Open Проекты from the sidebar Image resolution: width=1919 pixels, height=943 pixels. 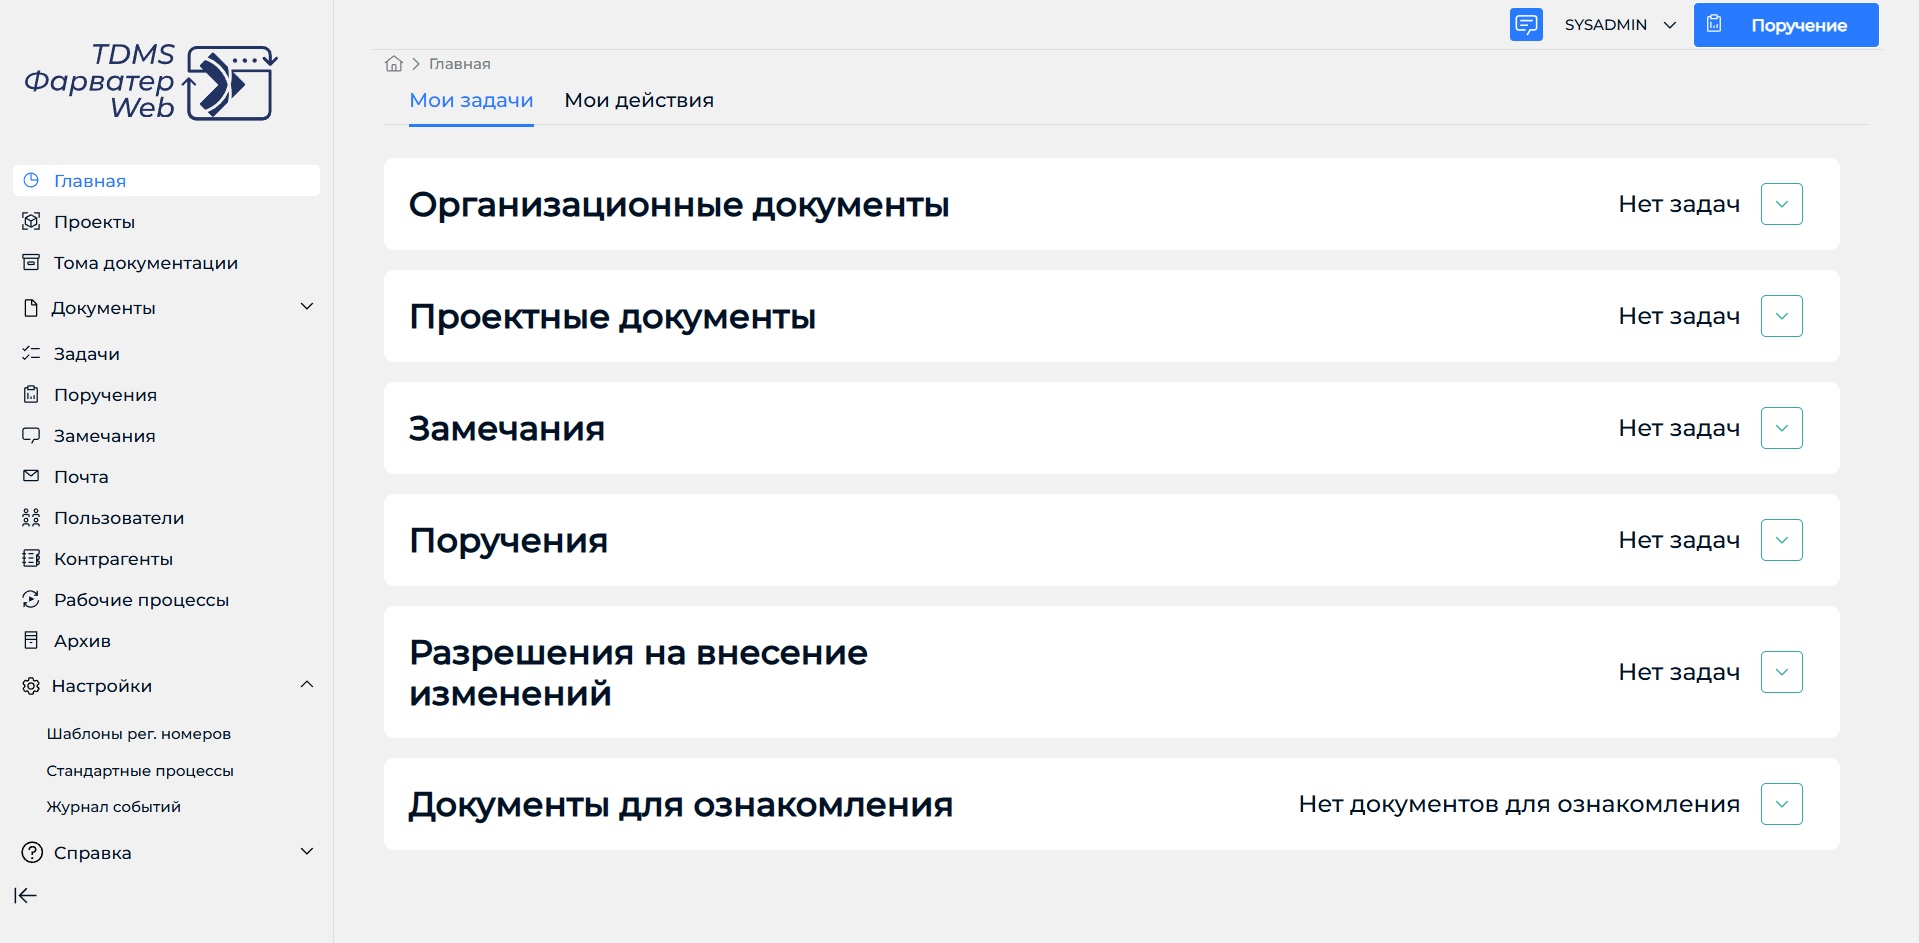click(94, 222)
